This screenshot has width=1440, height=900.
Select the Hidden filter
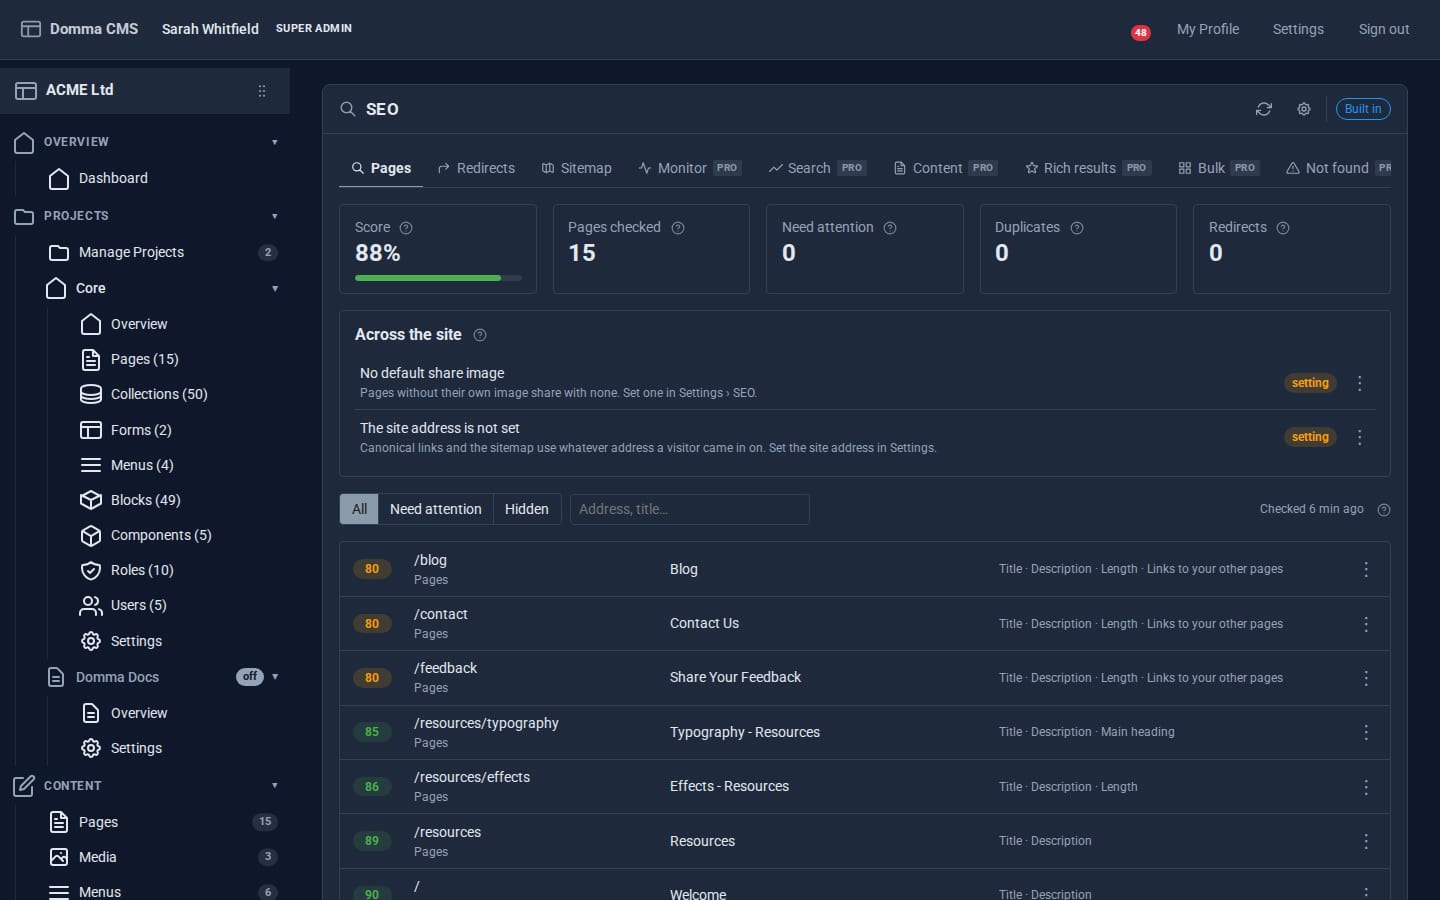tap(527, 509)
